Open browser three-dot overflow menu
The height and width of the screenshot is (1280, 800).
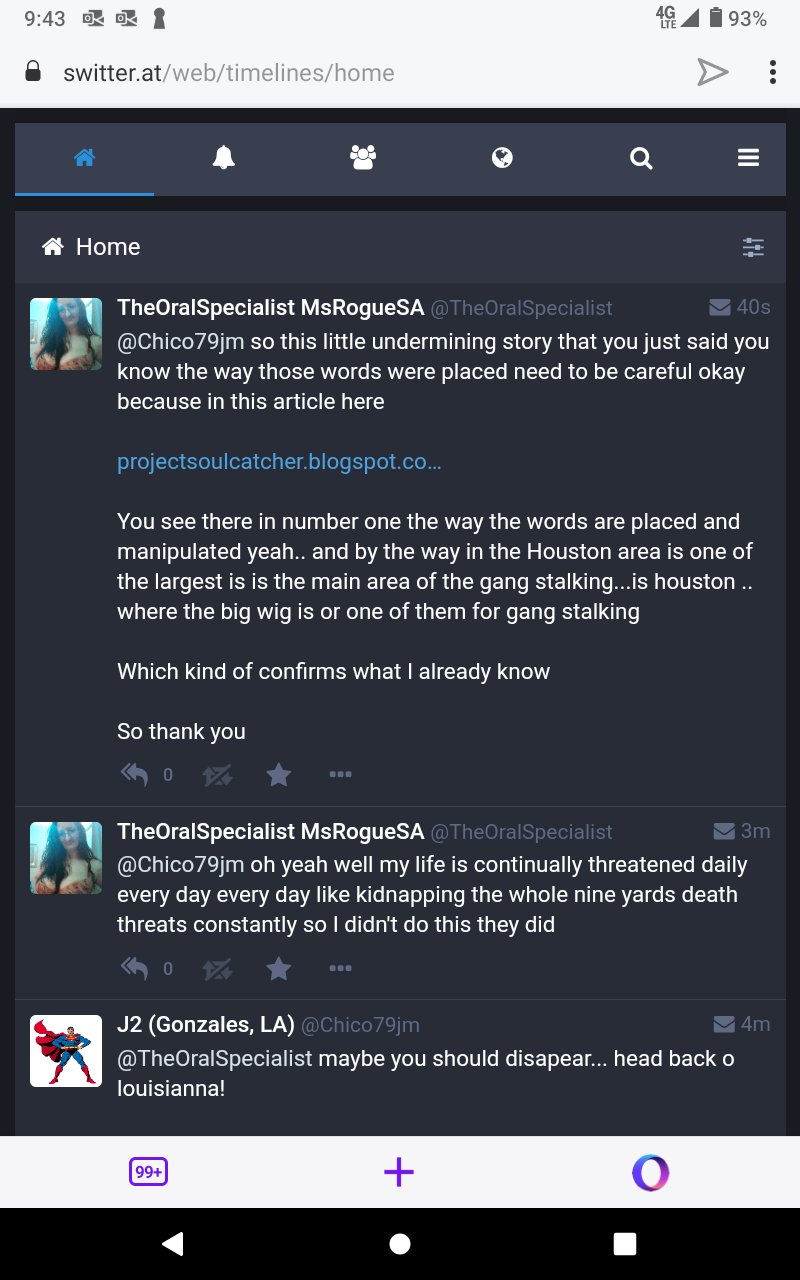point(772,72)
